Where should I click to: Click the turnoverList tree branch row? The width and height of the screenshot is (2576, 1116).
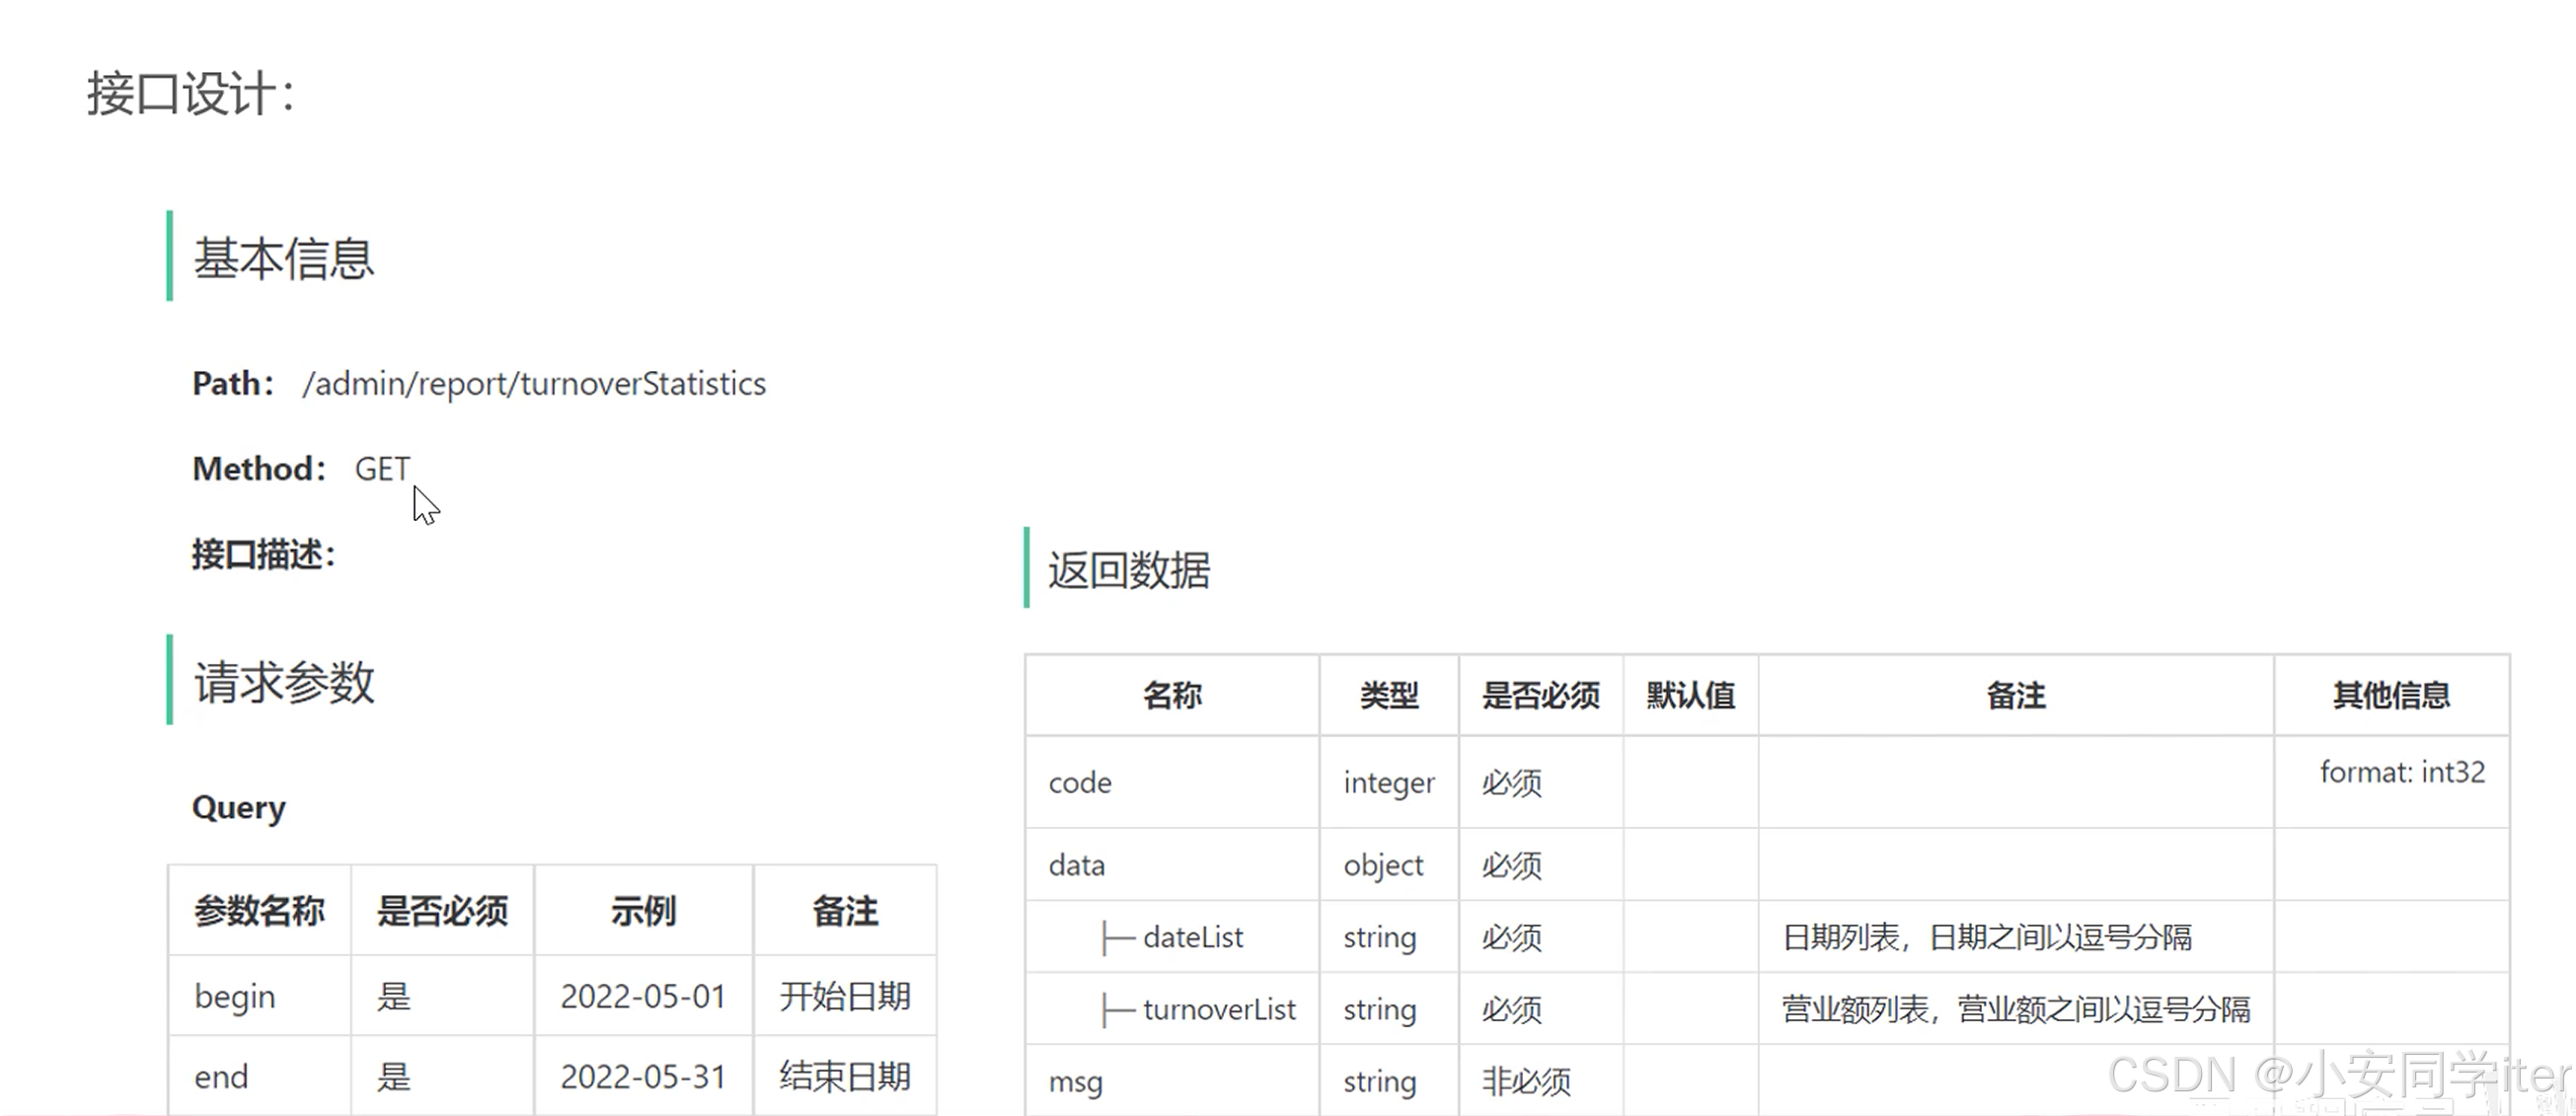tap(1218, 1009)
